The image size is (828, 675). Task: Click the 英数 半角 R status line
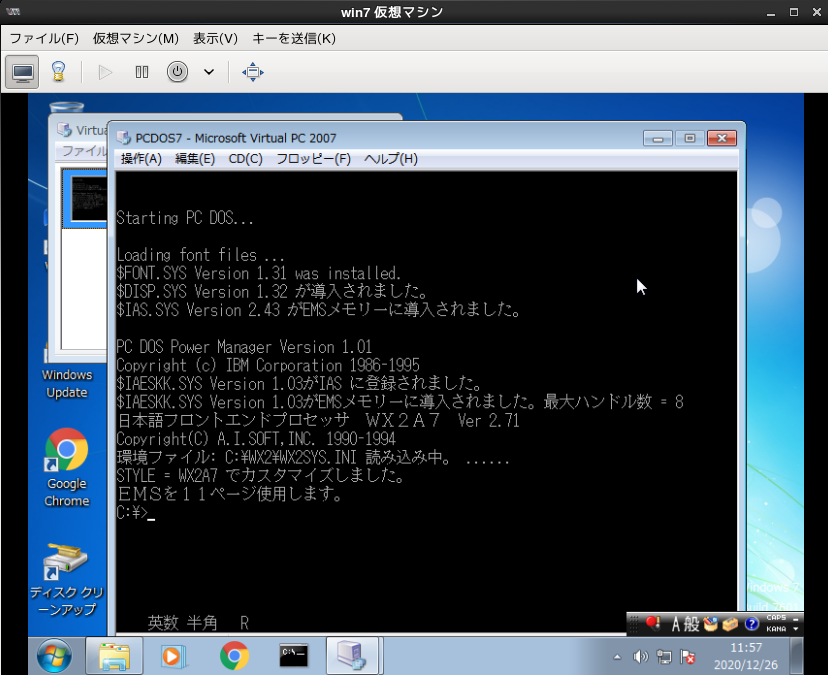tap(198, 623)
